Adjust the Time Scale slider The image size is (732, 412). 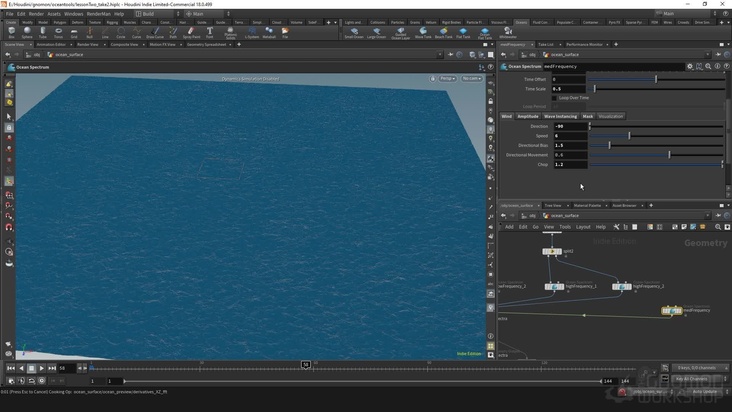pyautogui.click(x=656, y=89)
